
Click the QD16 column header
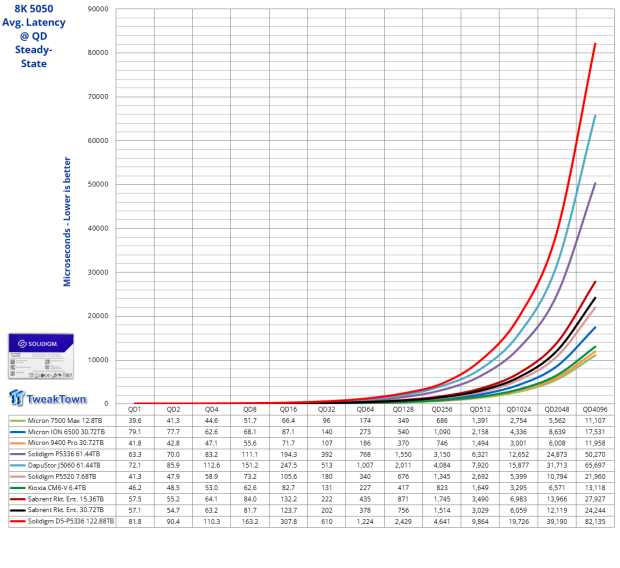(x=288, y=409)
